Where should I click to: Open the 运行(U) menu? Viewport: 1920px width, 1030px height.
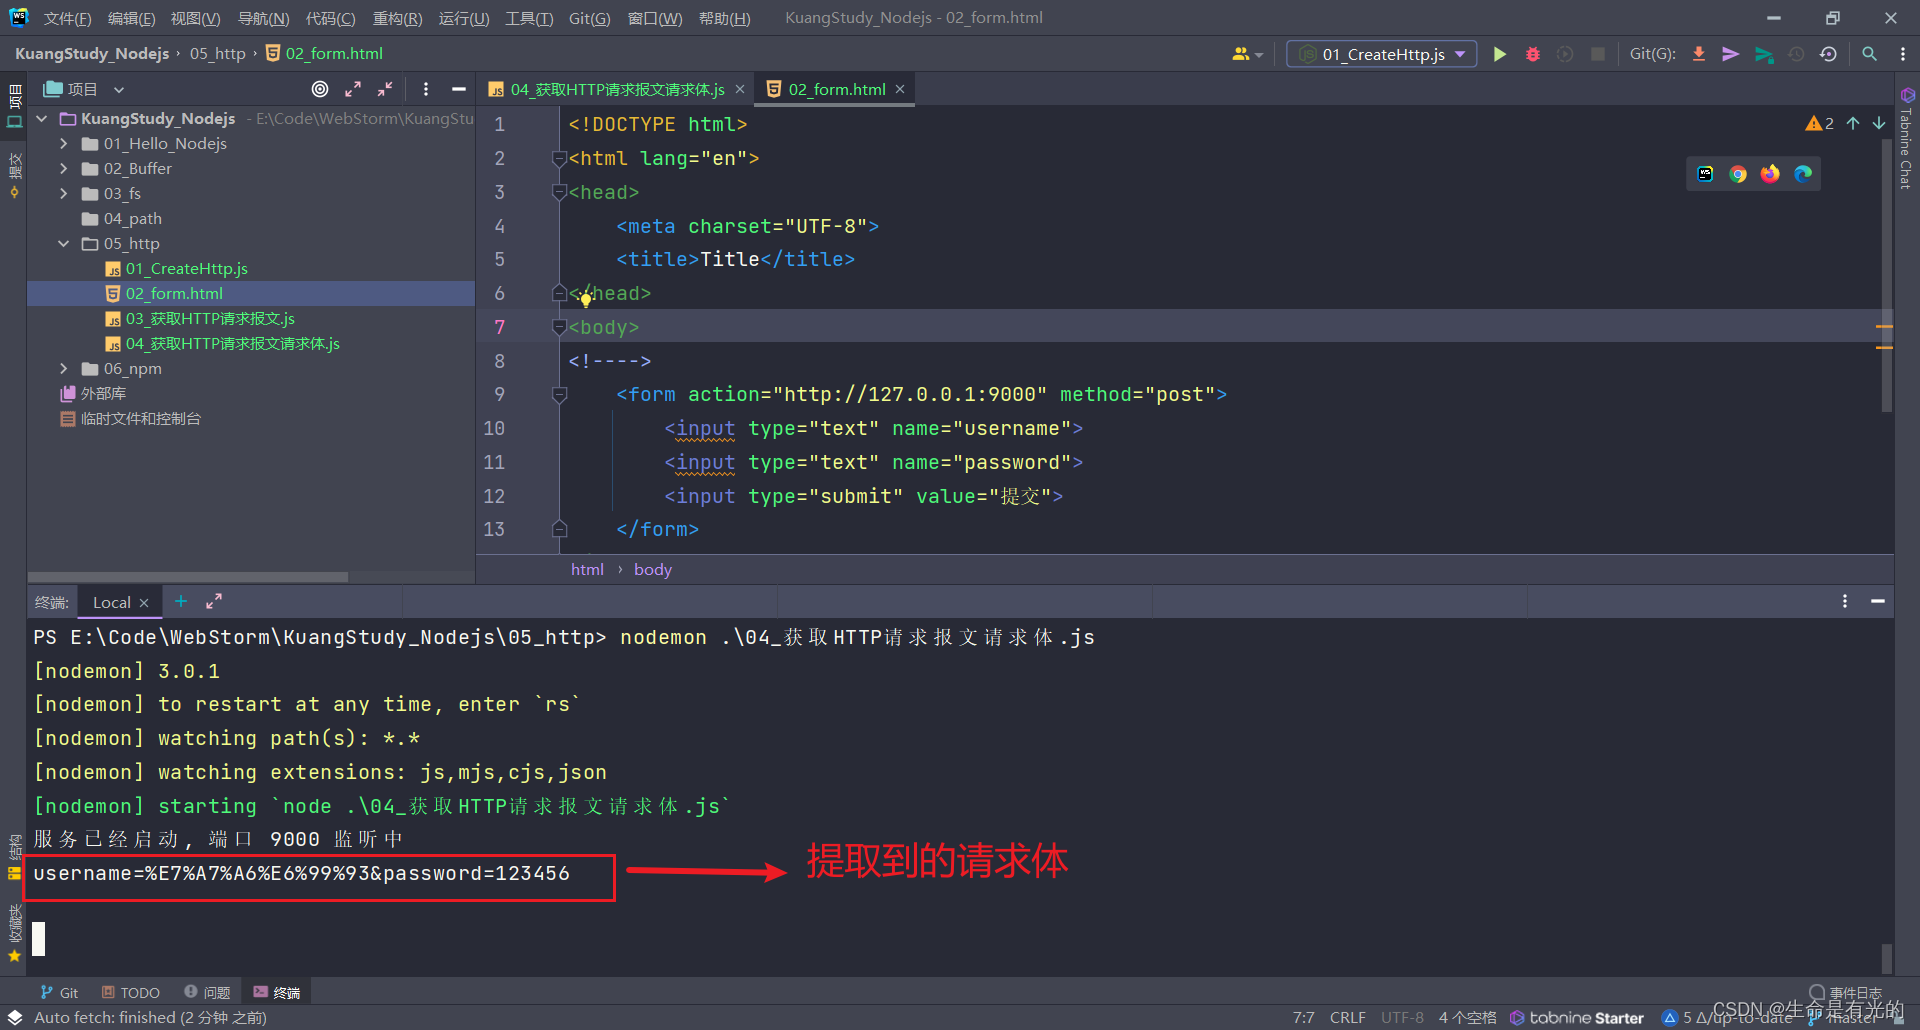[463, 18]
